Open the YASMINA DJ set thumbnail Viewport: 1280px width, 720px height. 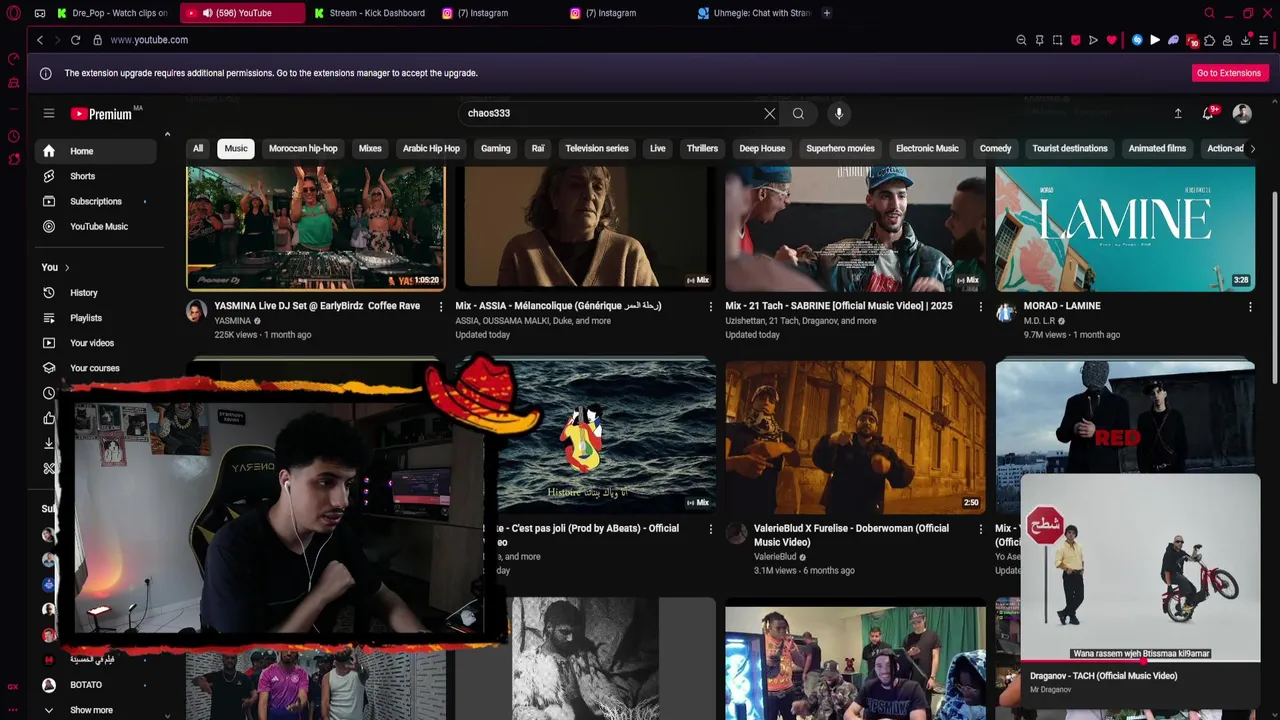point(316,229)
